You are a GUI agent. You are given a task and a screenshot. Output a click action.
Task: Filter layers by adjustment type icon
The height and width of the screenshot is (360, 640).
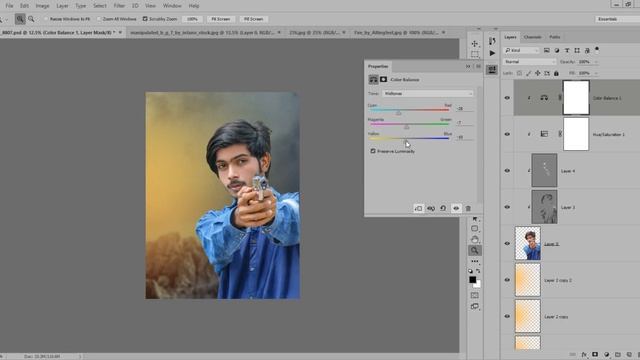[557, 50]
